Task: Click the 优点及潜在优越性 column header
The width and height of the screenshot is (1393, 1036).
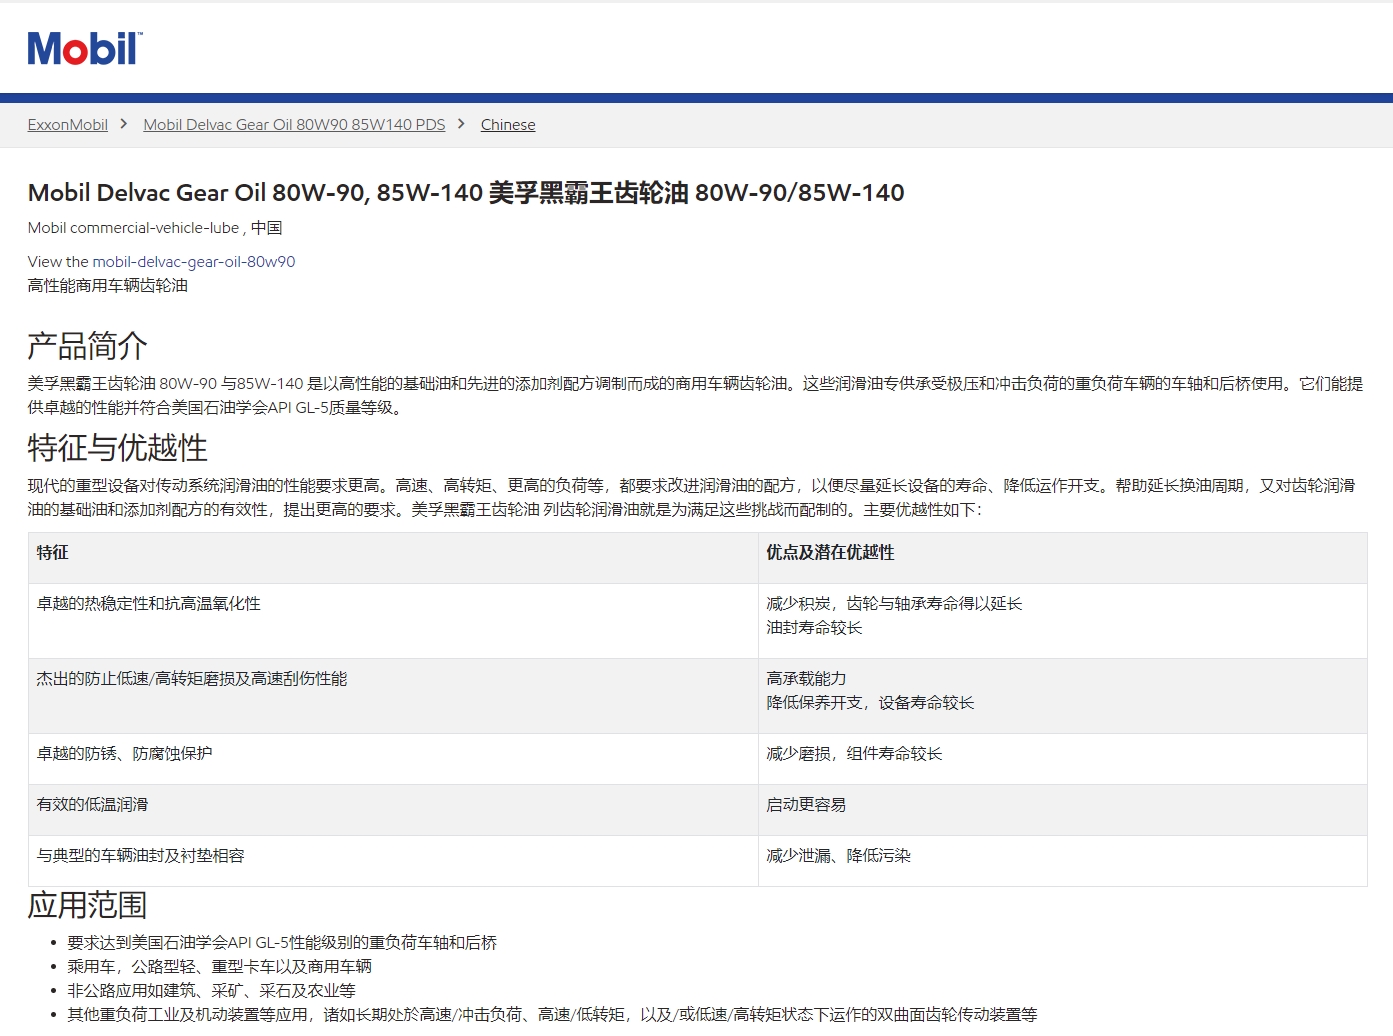Action: tap(1062, 558)
